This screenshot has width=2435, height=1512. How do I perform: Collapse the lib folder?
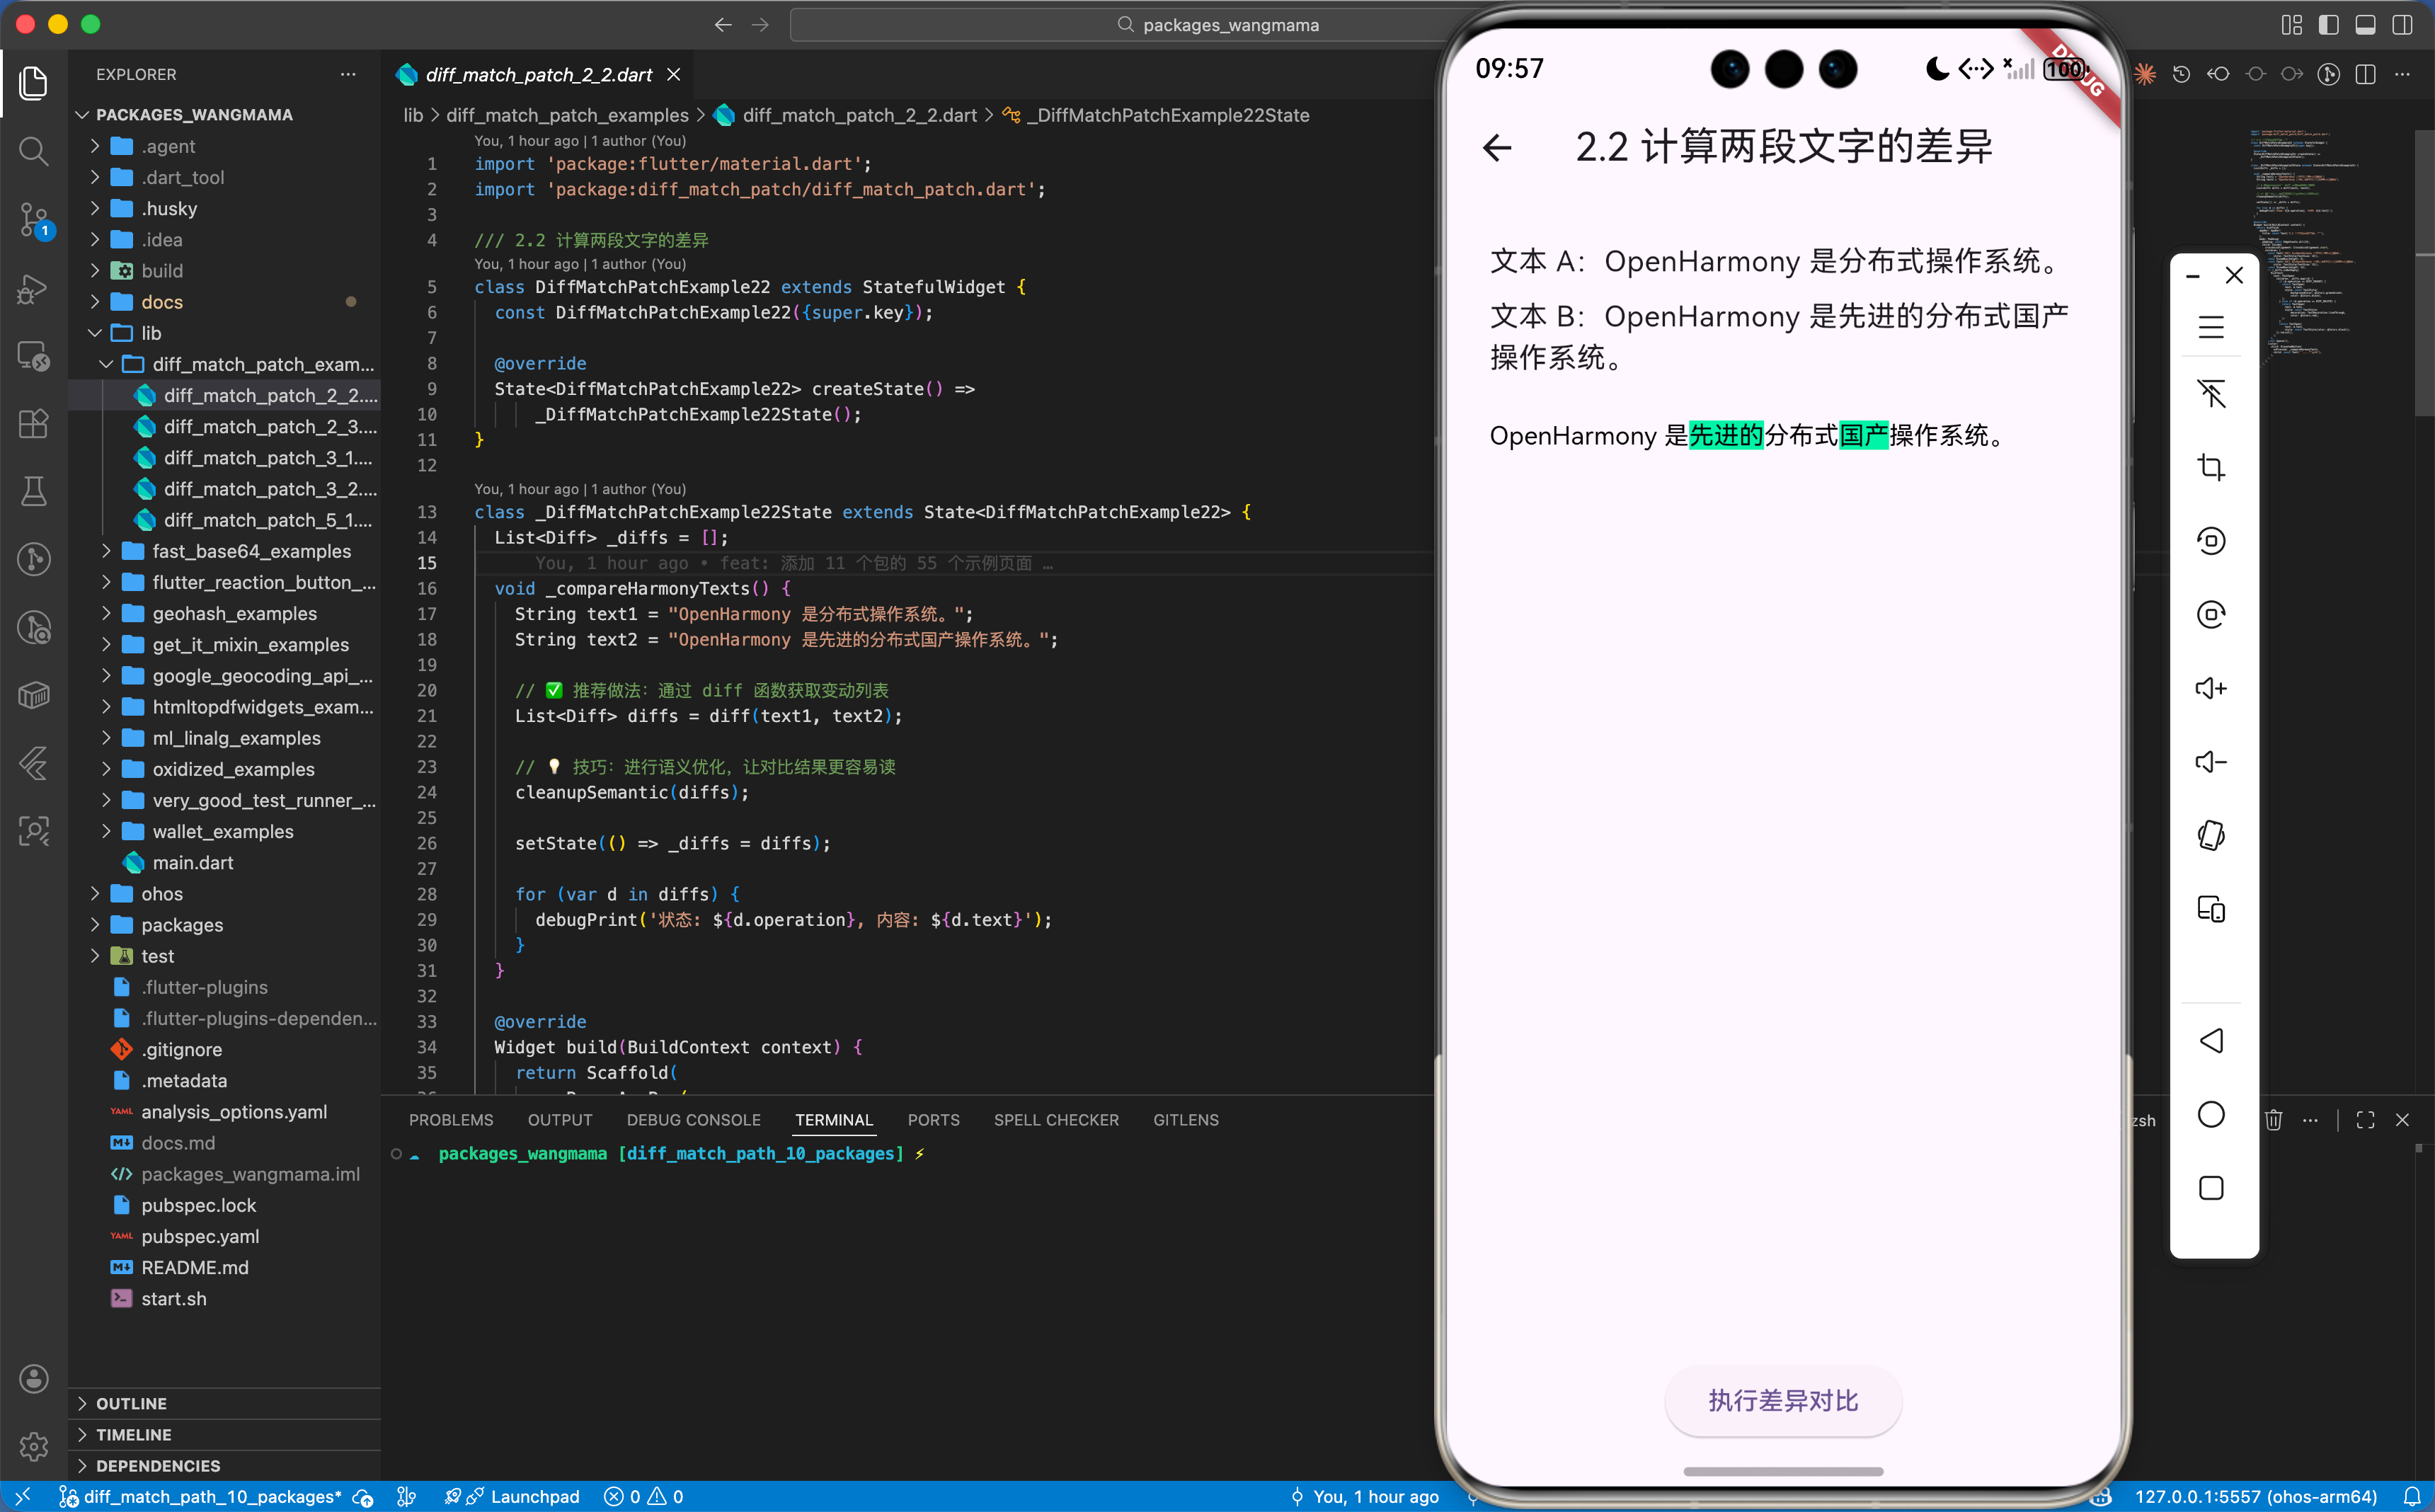click(x=151, y=333)
